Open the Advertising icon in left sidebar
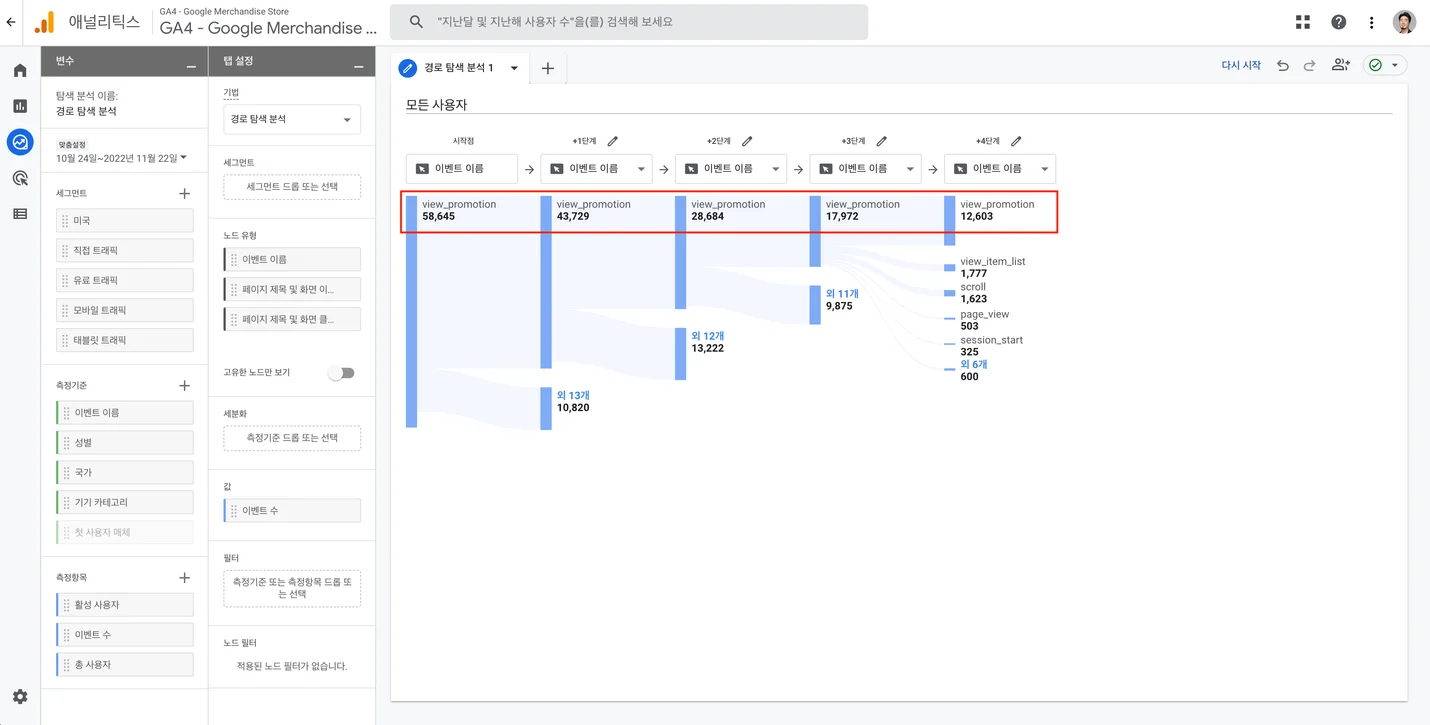This screenshot has width=1430, height=725. click(20, 178)
